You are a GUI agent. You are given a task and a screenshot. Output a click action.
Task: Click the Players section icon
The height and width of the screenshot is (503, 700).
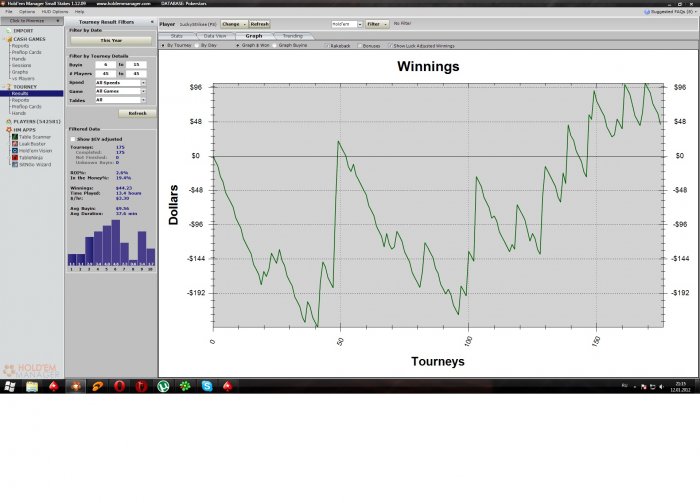(x=8, y=121)
